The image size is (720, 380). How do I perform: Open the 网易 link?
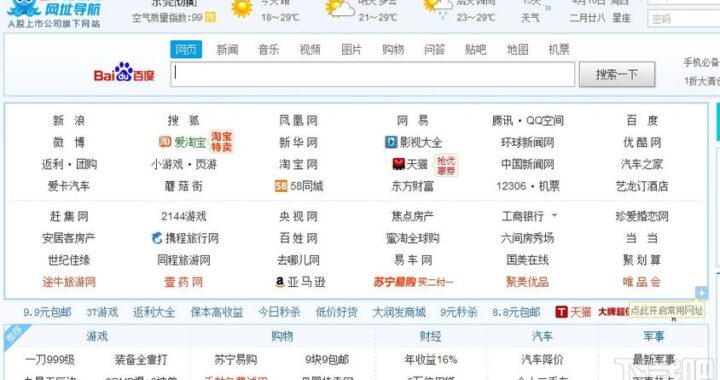413,120
